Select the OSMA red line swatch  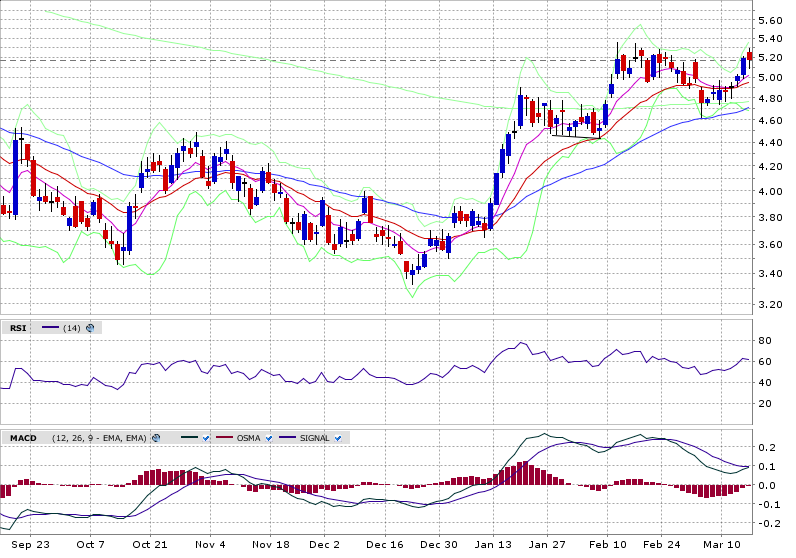coord(222,438)
